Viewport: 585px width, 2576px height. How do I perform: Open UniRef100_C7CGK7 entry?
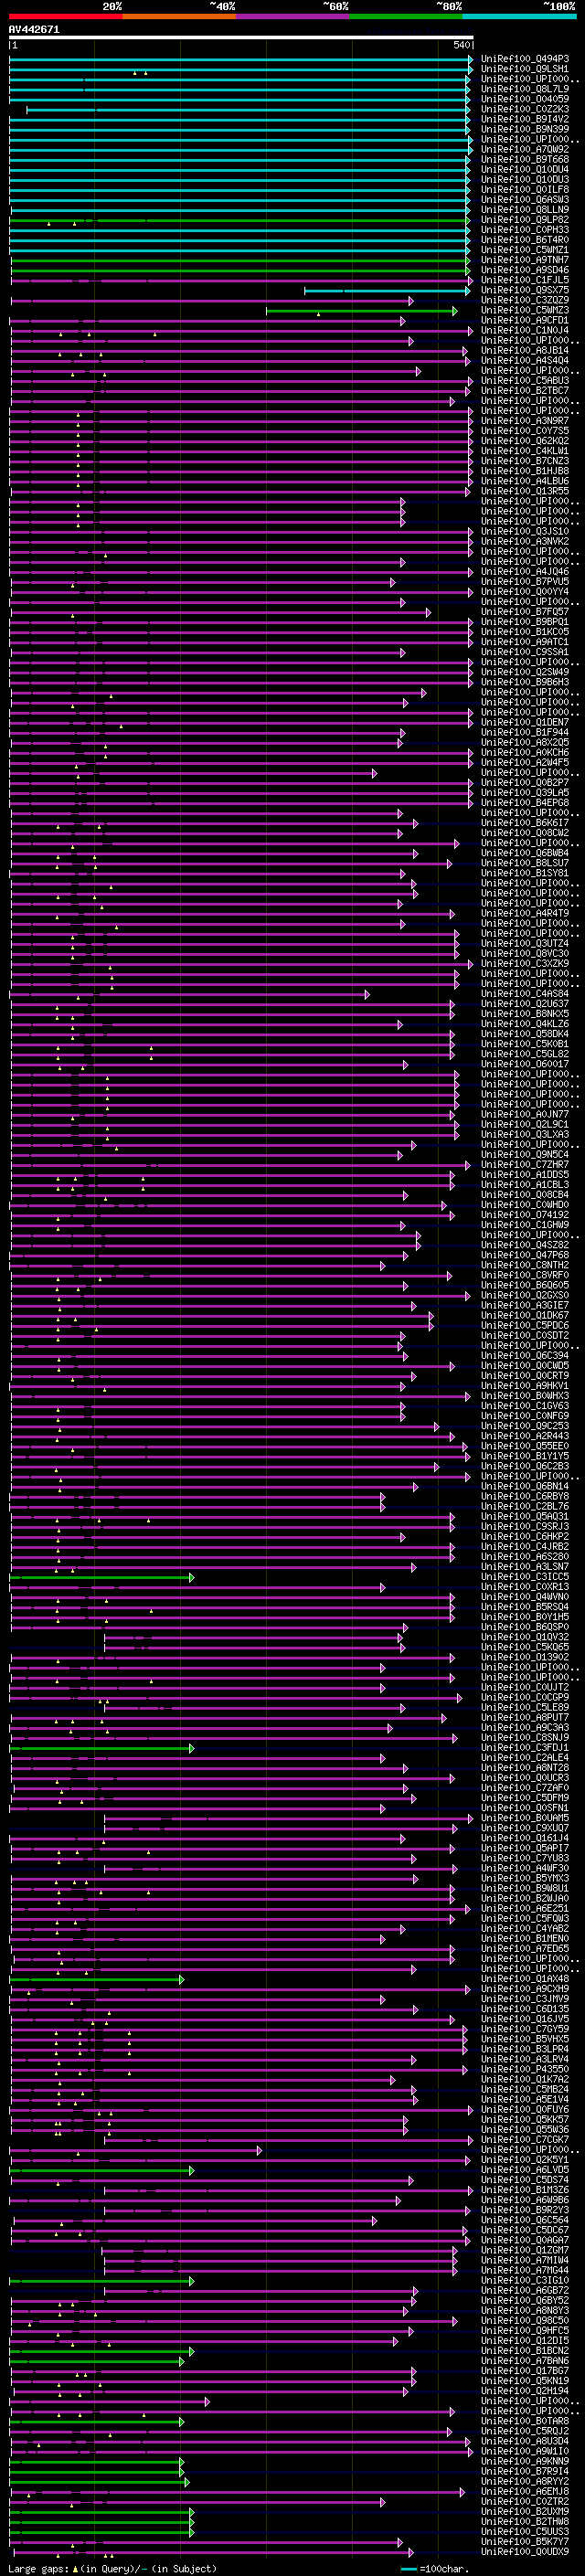525,2140
